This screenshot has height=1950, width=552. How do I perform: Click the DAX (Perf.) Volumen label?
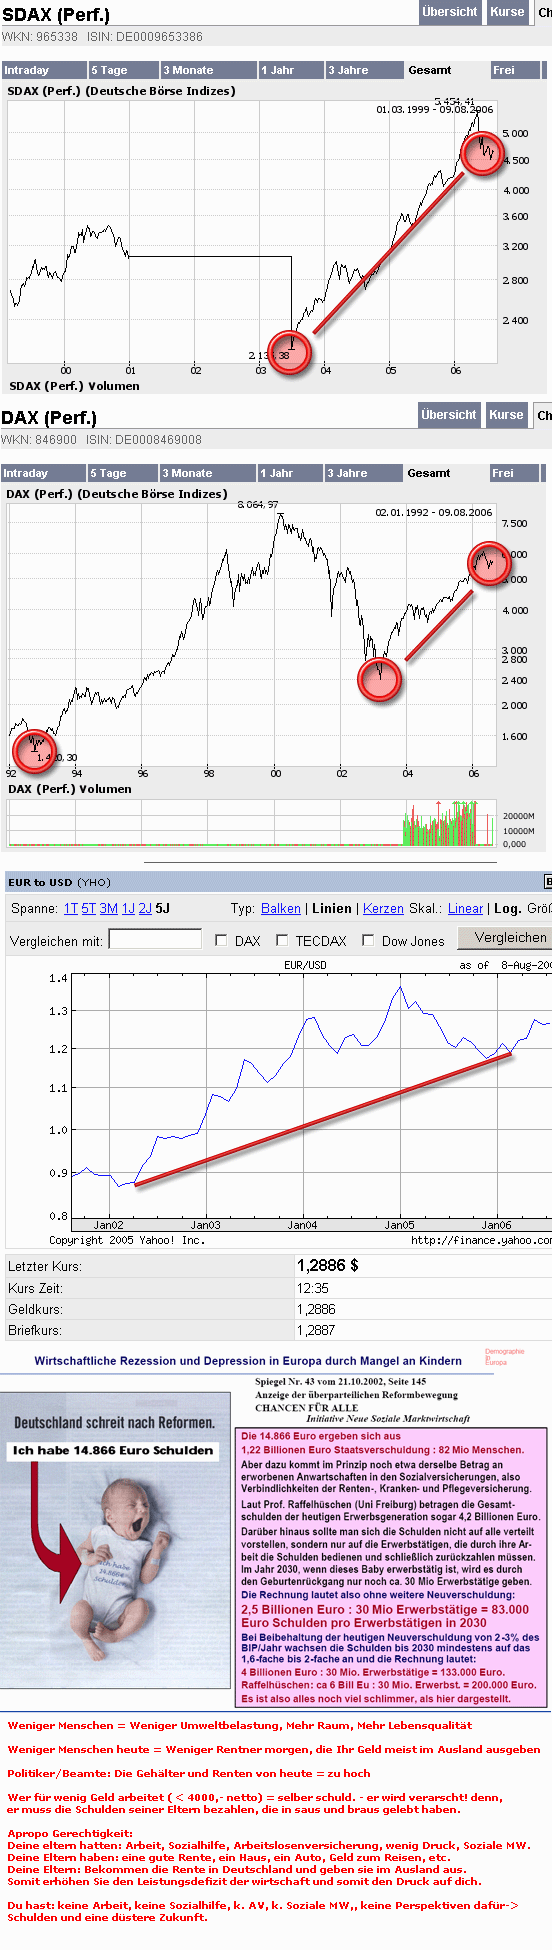click(69, 789)
